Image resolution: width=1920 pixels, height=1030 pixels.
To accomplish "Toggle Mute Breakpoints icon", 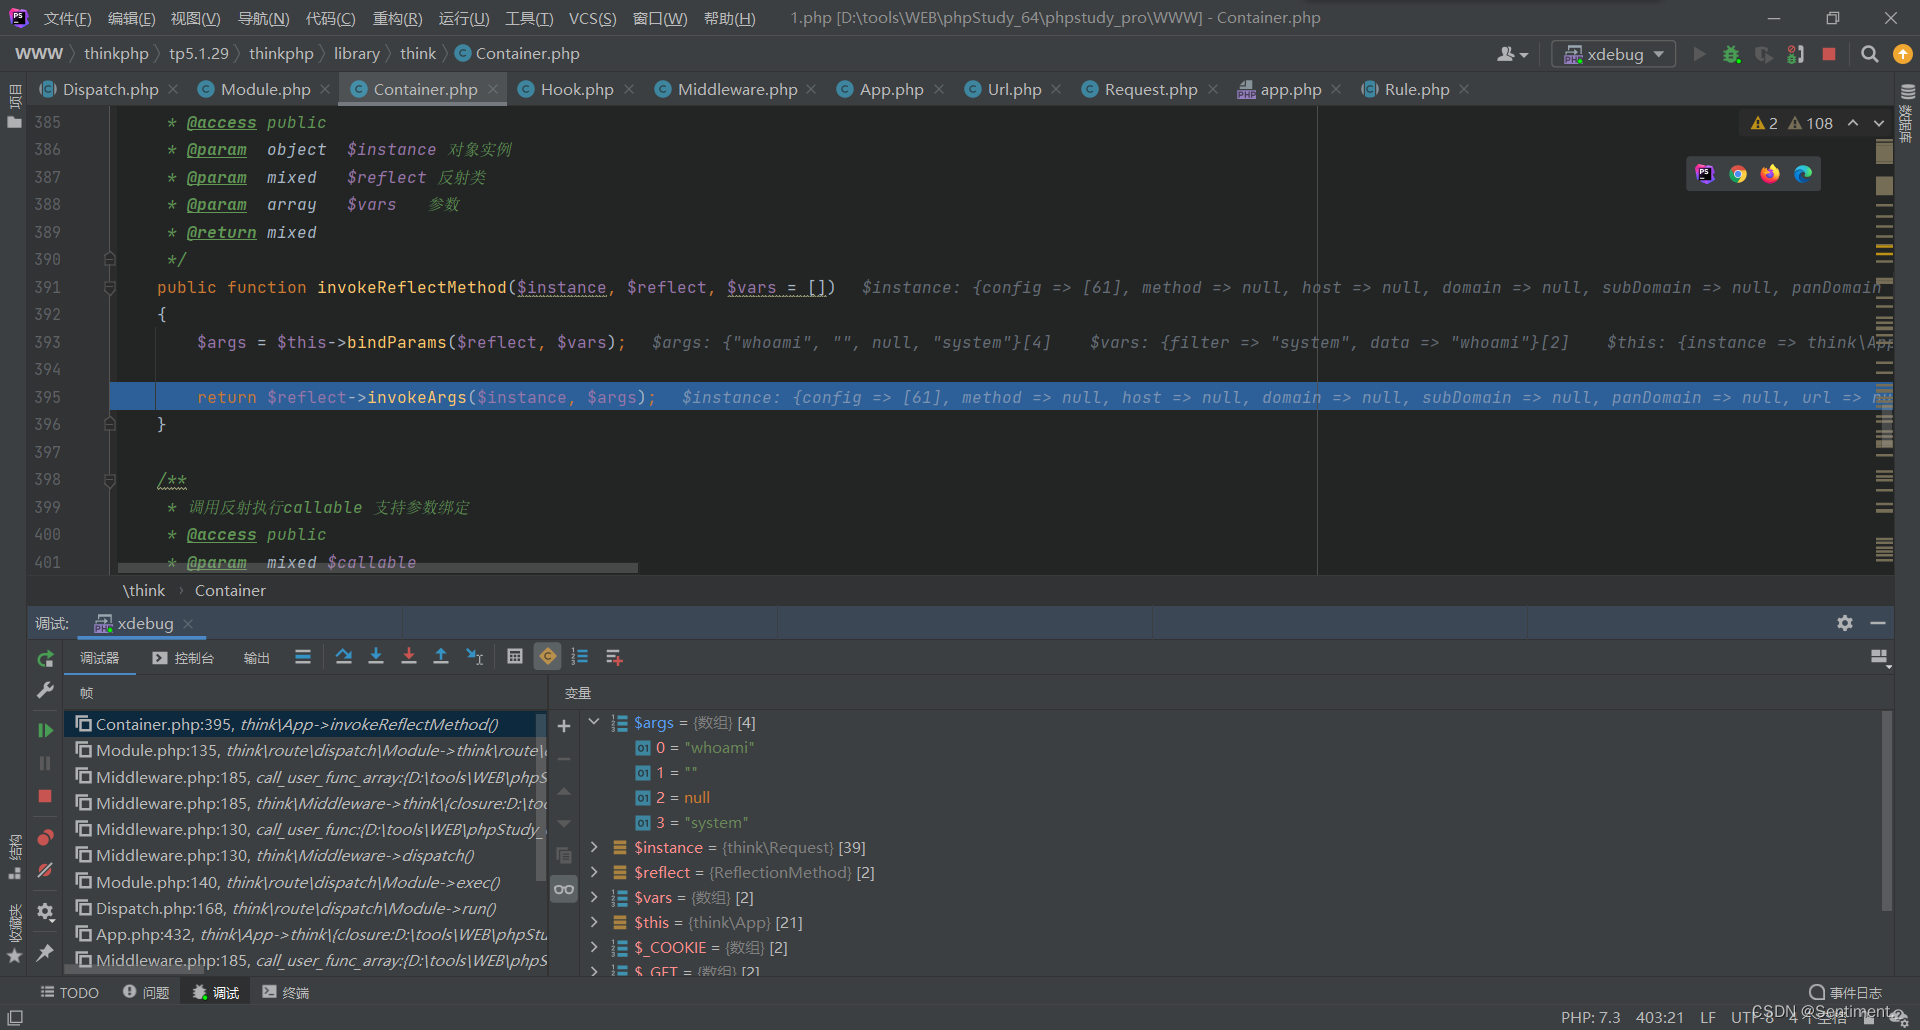I will tap(45, 870).
